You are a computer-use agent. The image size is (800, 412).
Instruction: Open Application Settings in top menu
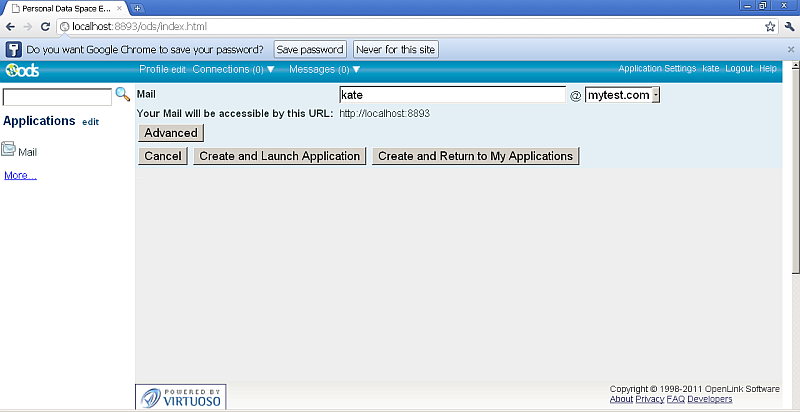pos(657,69)
